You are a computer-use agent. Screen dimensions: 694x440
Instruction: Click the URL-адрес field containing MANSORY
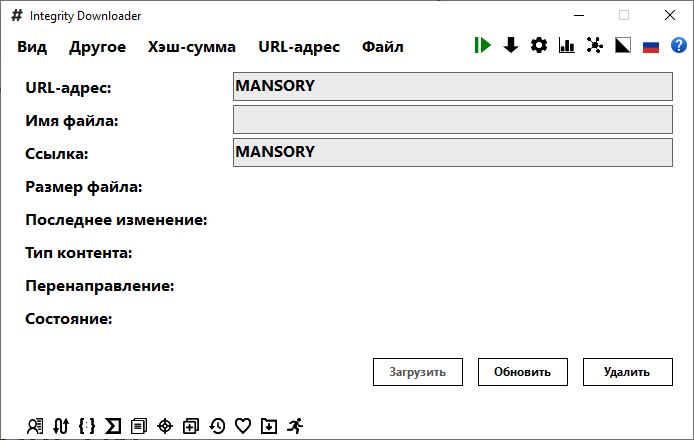point(453,86)
